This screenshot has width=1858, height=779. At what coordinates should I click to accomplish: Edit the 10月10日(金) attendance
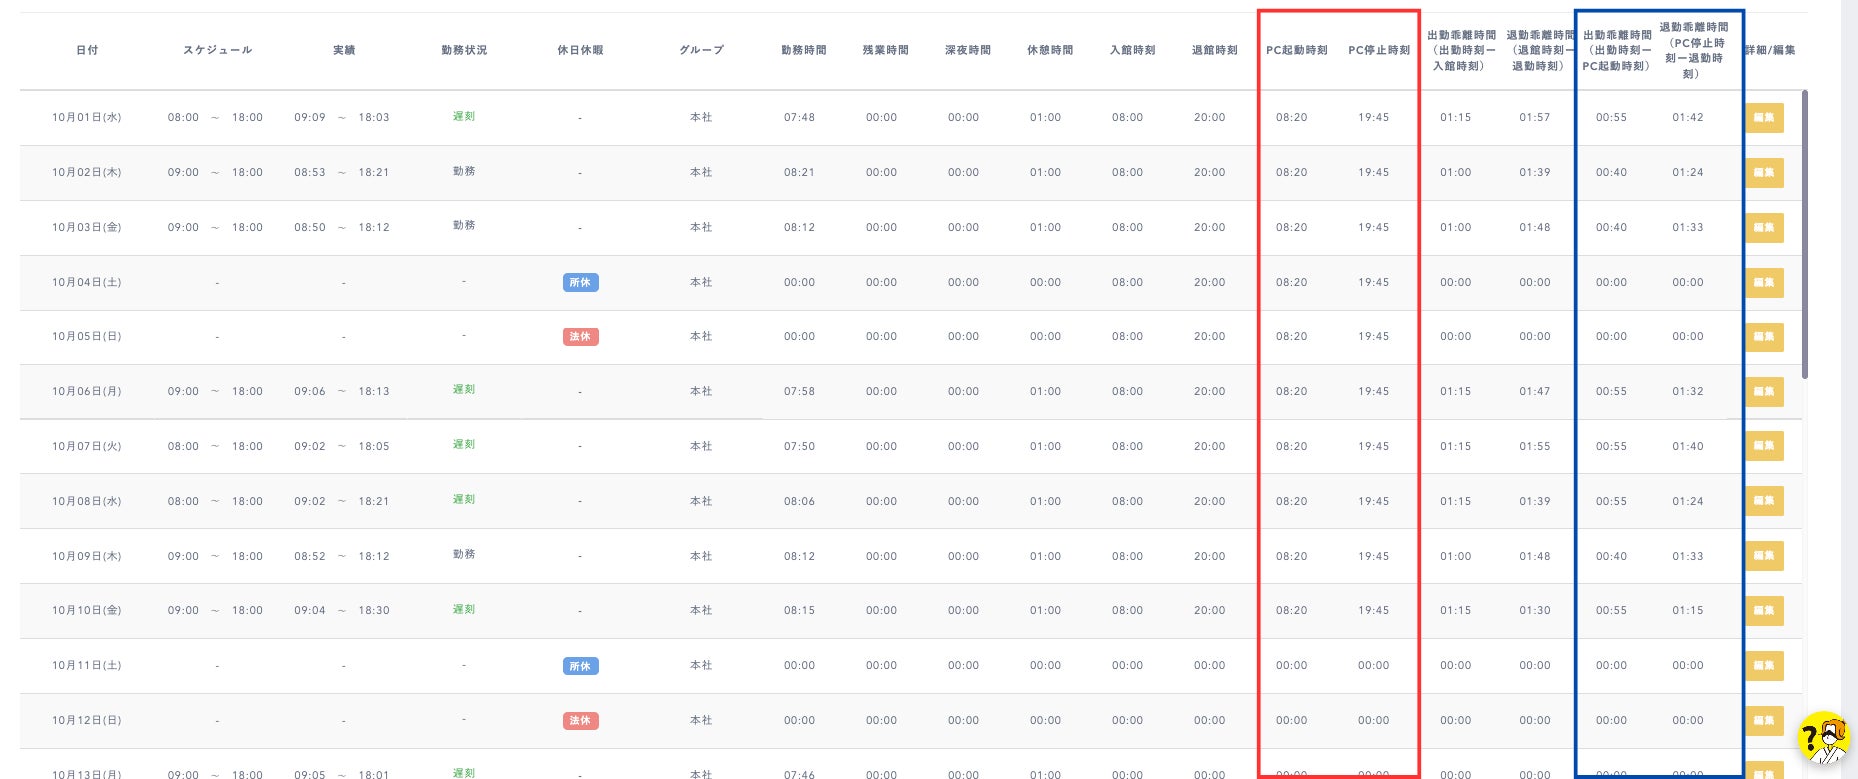1764,611
